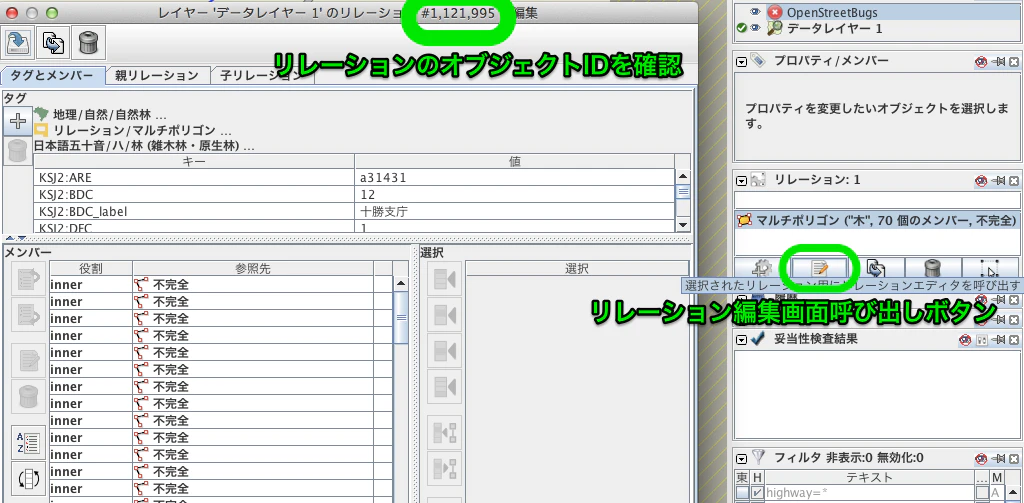This screenshot has width=1024, height=503.
Task: Select the タグとメンバー tab
Action: [x=53, y=75]
